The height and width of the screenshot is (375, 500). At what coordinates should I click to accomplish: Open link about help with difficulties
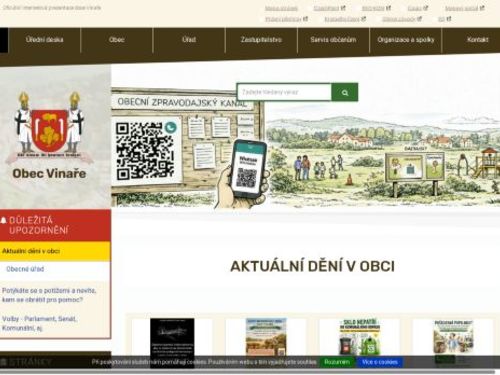pyautogui.click(x=49, y=295)
